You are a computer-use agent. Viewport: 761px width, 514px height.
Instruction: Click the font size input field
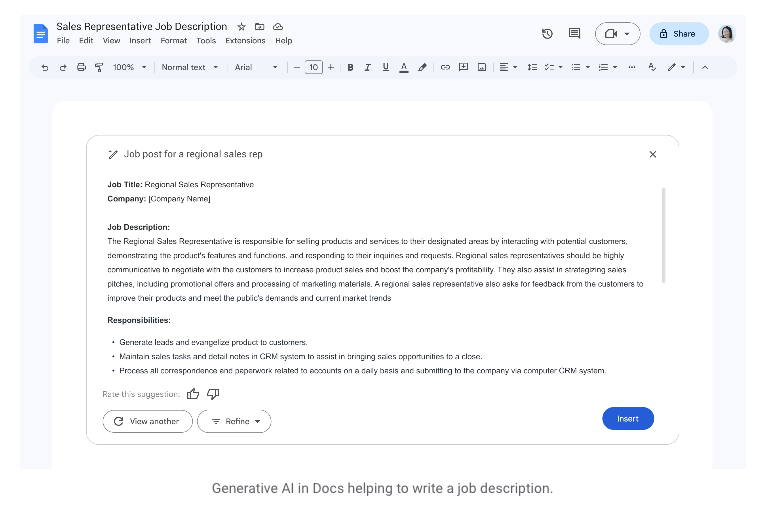pos(313,67)
